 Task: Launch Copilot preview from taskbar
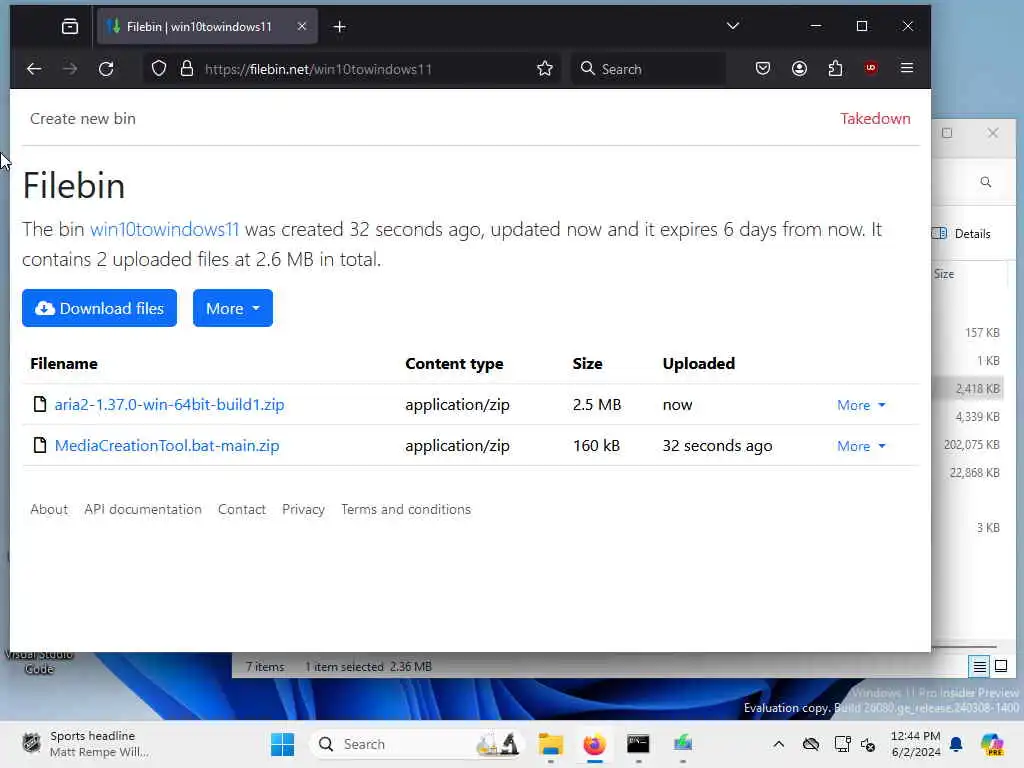pos(992,744)
